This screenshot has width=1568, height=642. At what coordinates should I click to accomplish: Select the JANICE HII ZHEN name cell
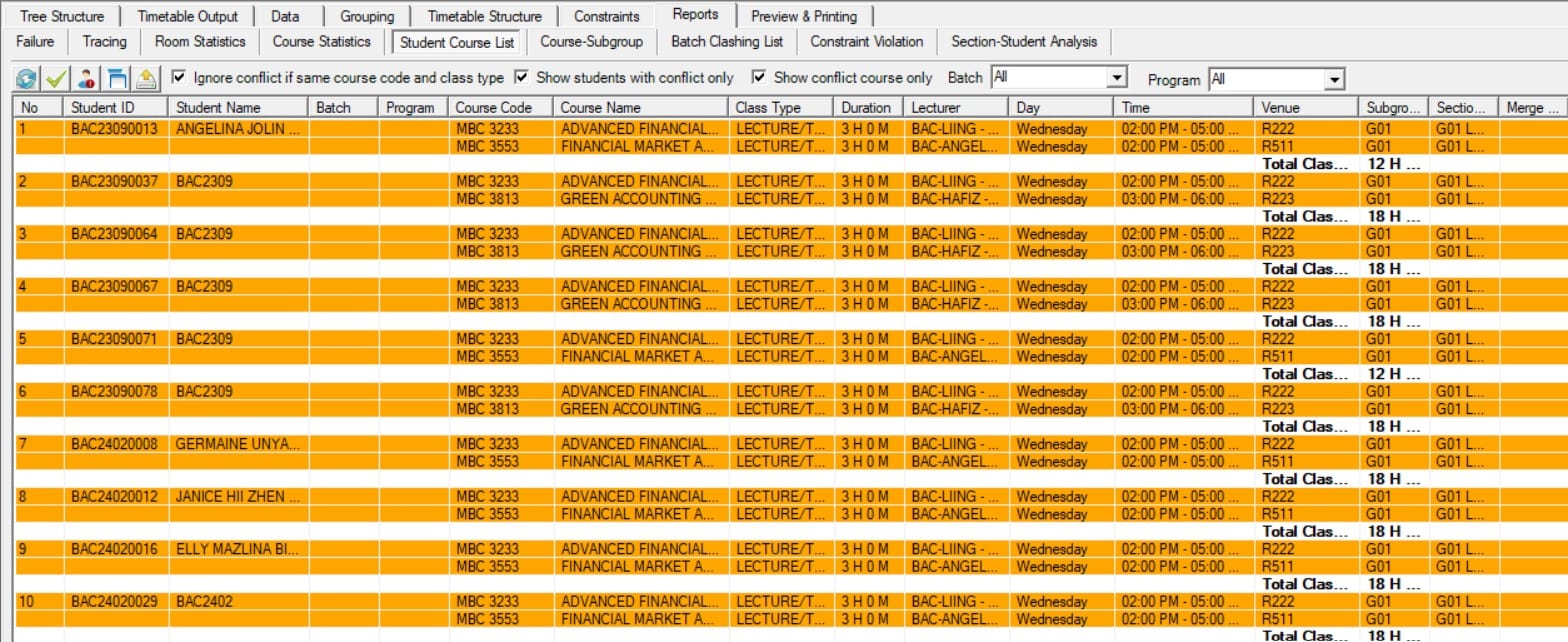click(x=239, y=497)
